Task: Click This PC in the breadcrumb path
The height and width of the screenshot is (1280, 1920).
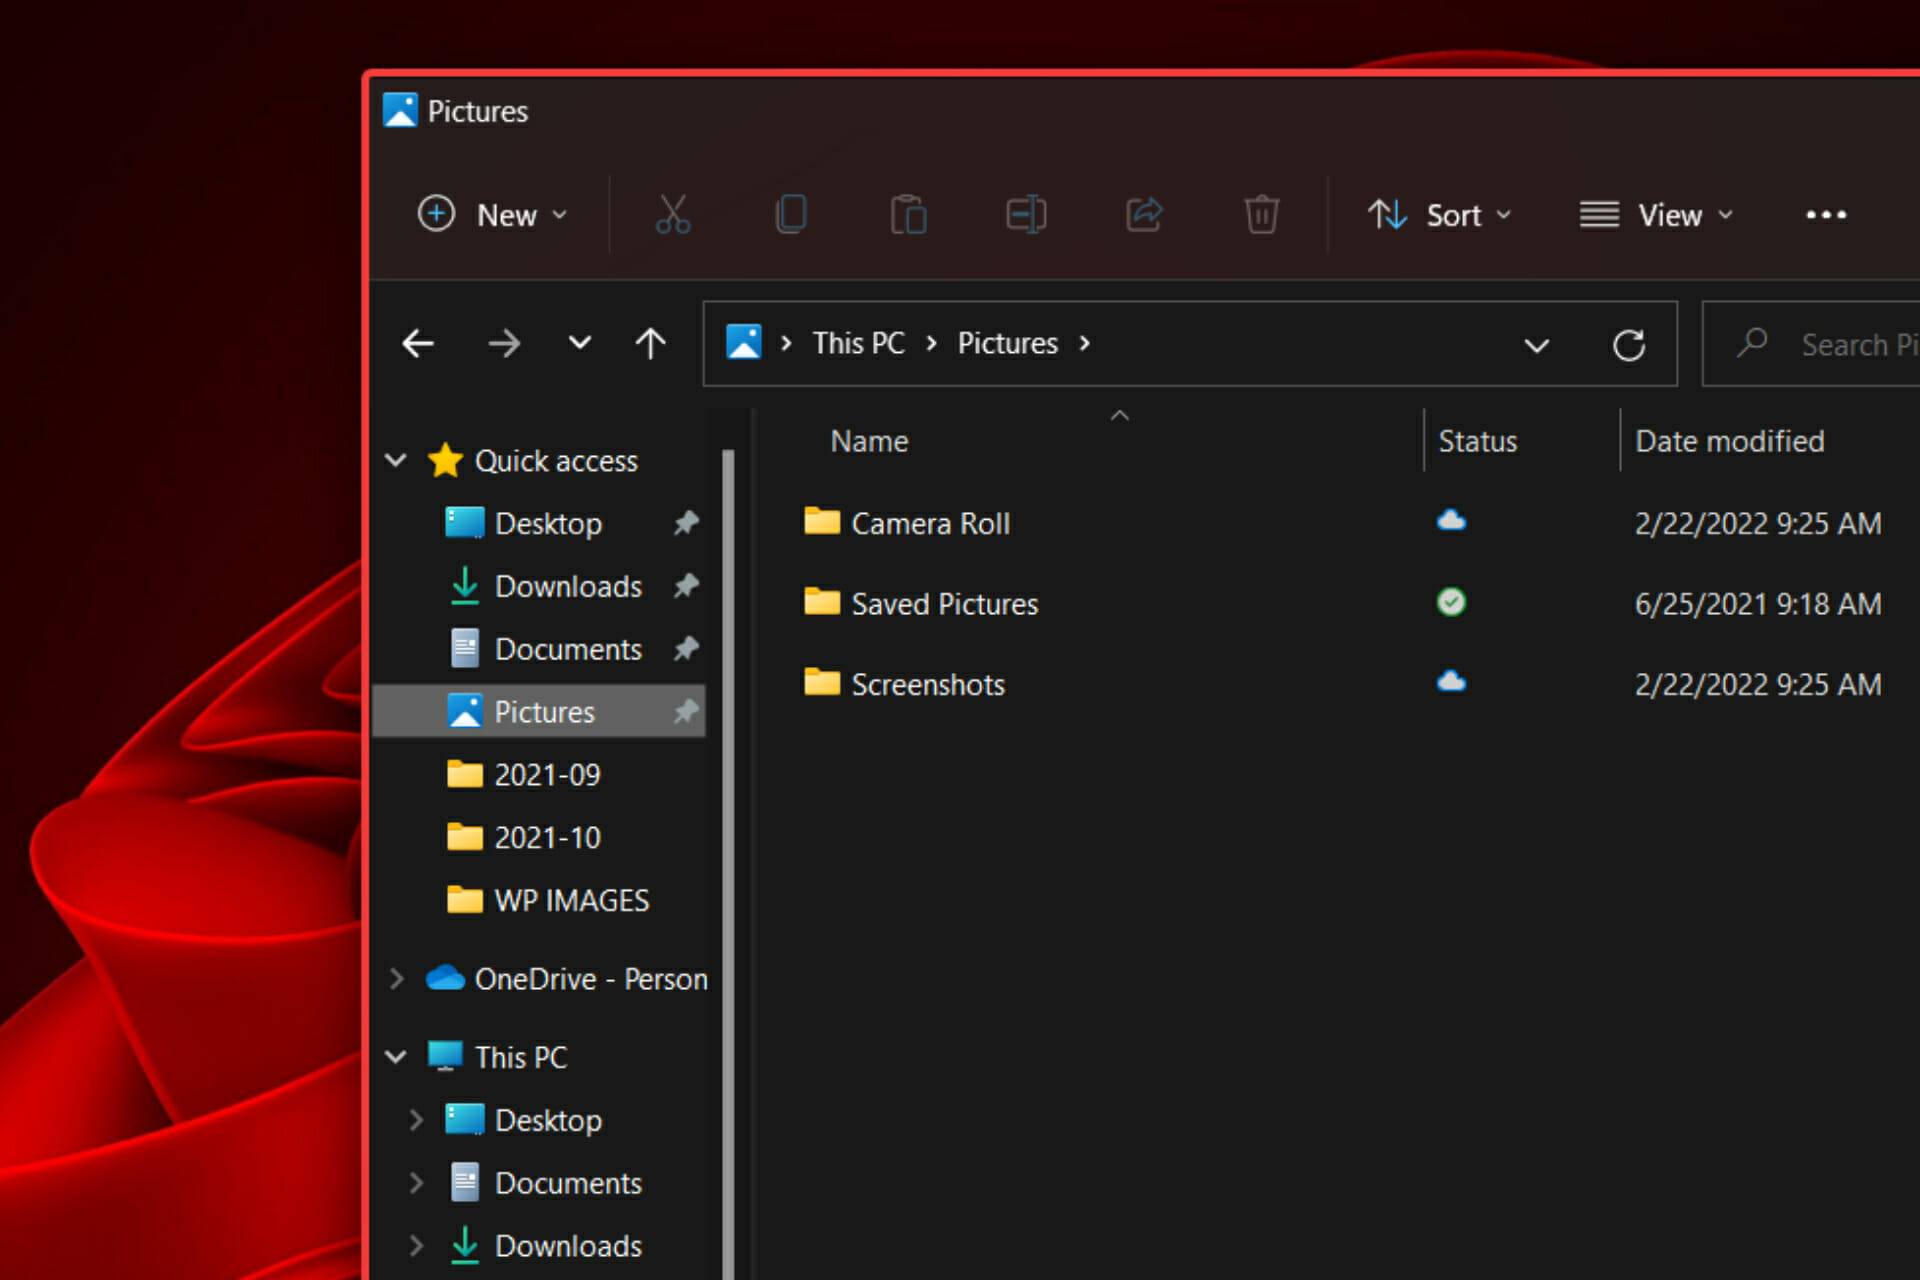Action: pos(858,343)
